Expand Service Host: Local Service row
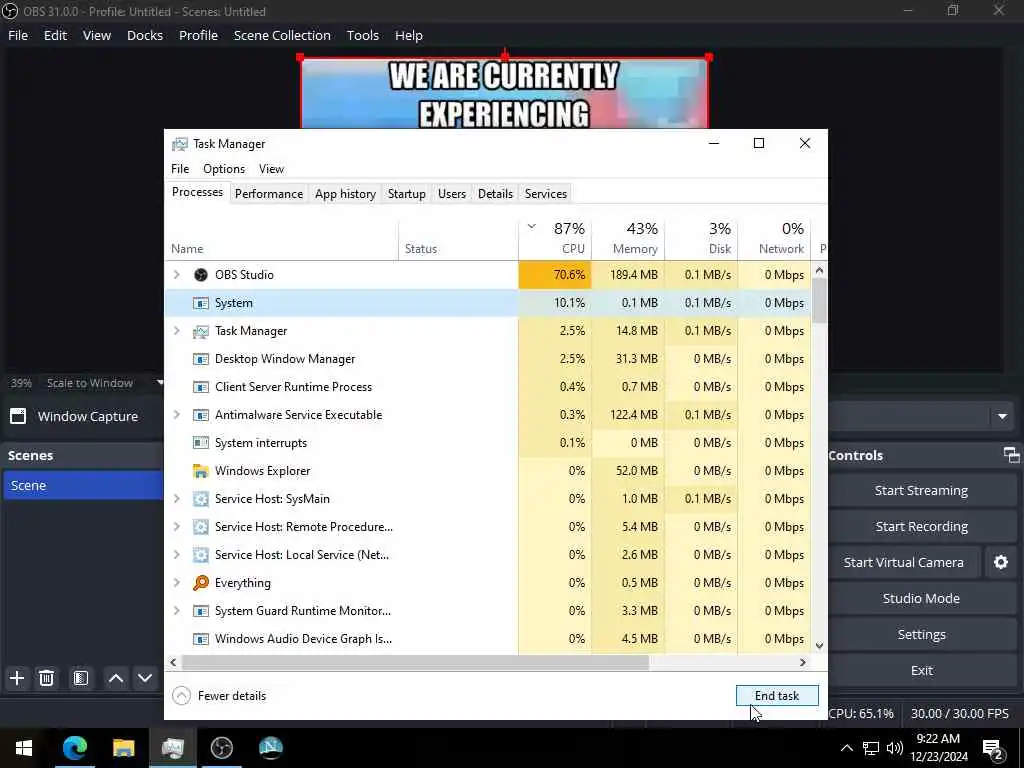The image size is (1024, 768). click(x=176, y=555)
